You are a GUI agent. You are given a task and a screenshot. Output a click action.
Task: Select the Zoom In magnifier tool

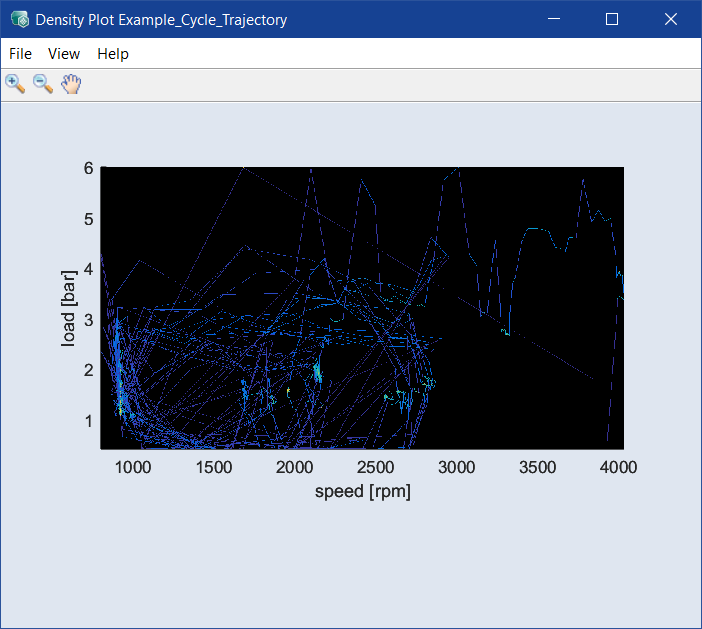tap(15, 84)
